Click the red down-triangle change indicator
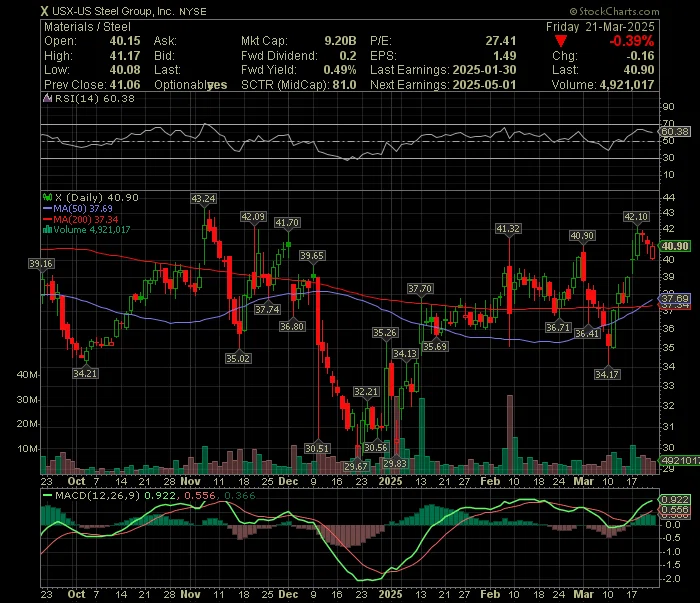The height and width of the screenshot is (603, 700). [x=561, y=42]
